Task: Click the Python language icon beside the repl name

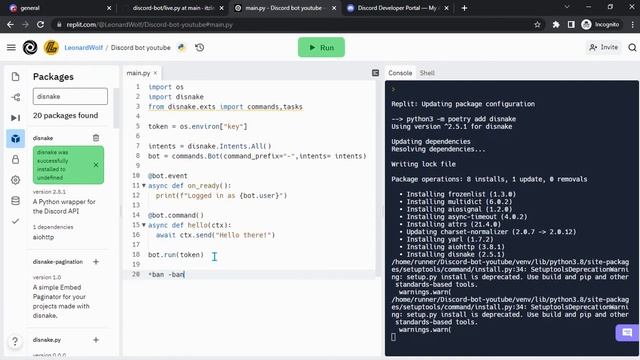Action: pos(182,48)
